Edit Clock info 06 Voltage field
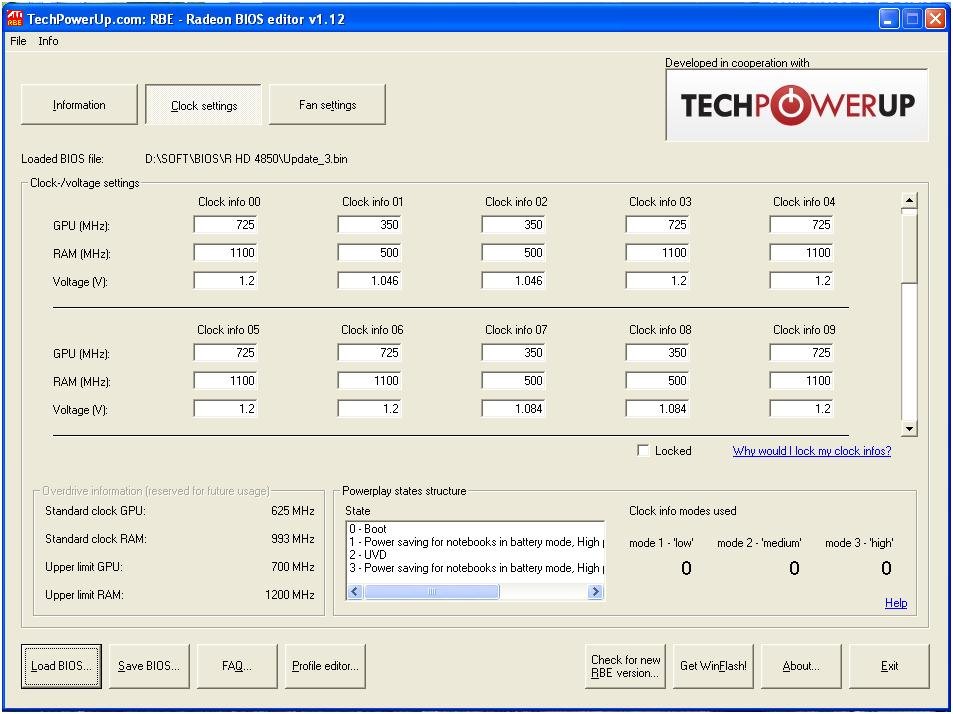This screenshot has width=953, height=714. click(x=370, y=408)
